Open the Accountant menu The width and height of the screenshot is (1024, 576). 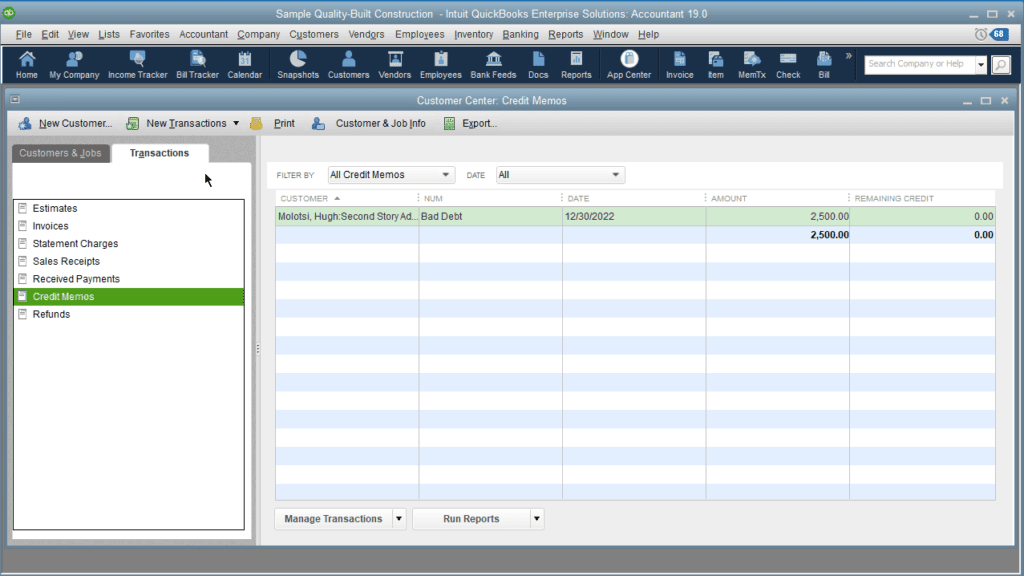point(203,33)
